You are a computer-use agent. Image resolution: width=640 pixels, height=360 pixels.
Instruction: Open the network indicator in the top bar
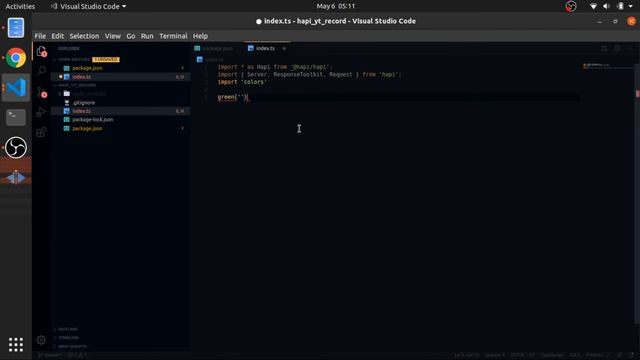593,6
